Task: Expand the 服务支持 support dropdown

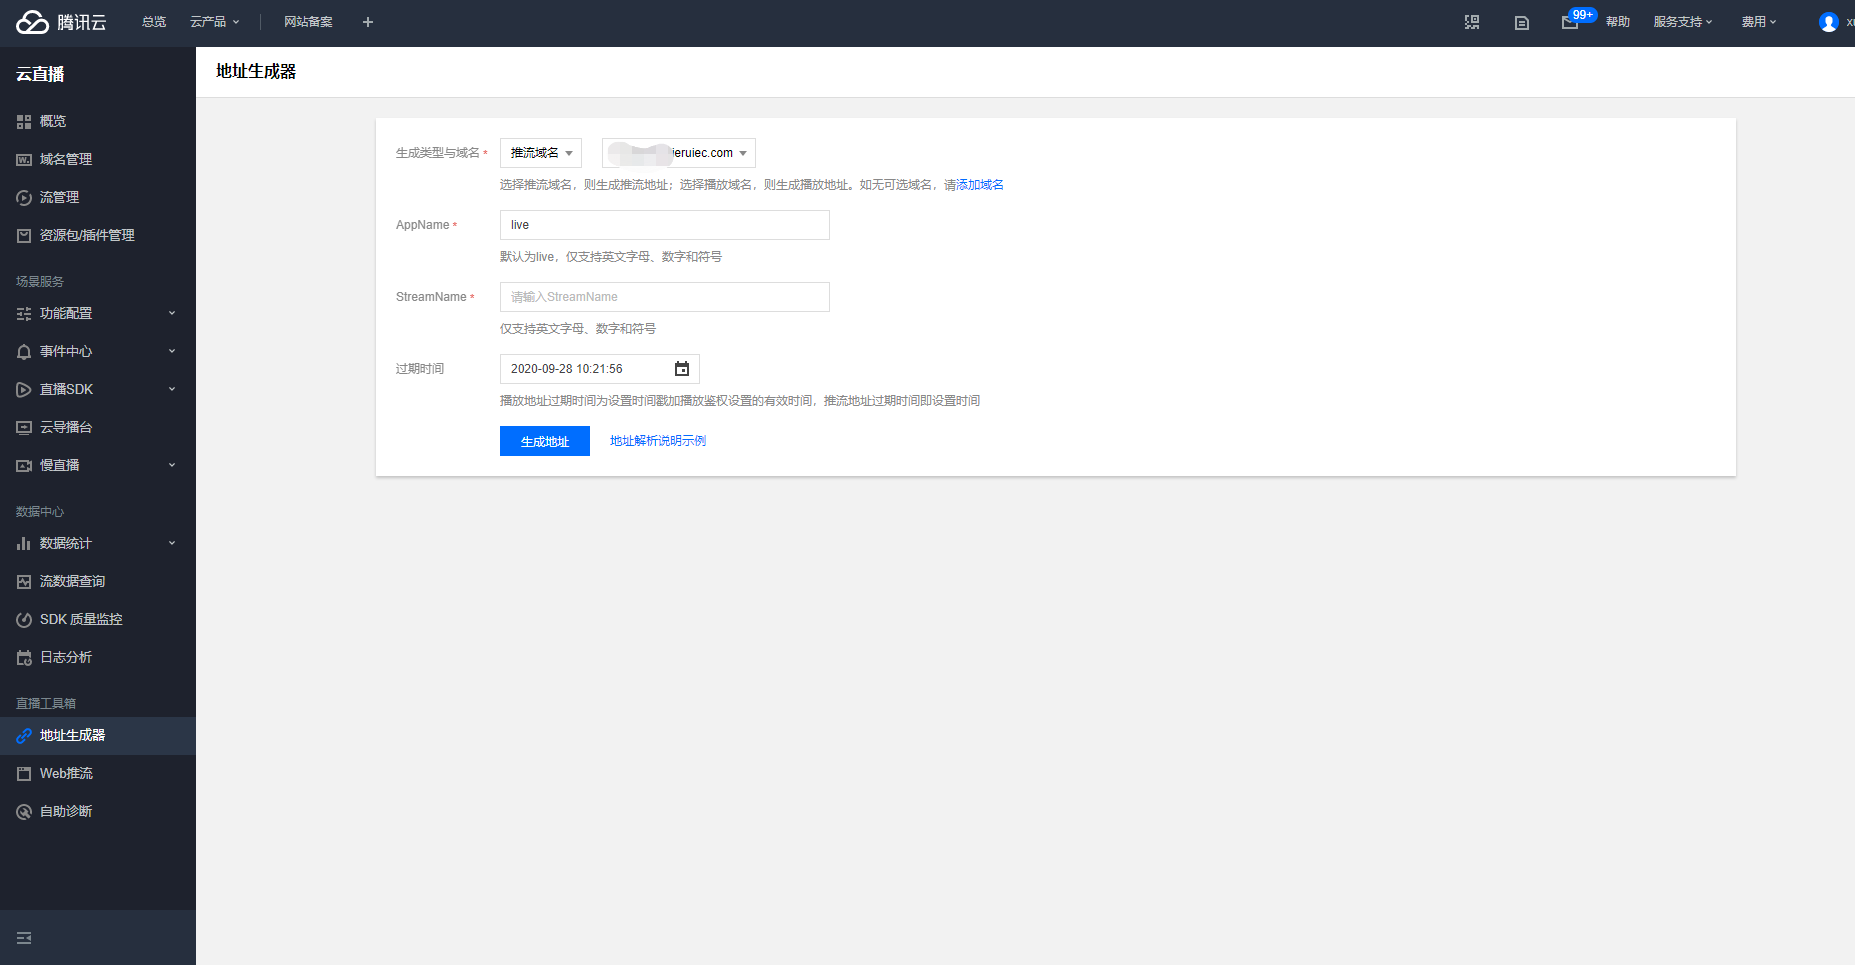Action: coord(1682,22)
